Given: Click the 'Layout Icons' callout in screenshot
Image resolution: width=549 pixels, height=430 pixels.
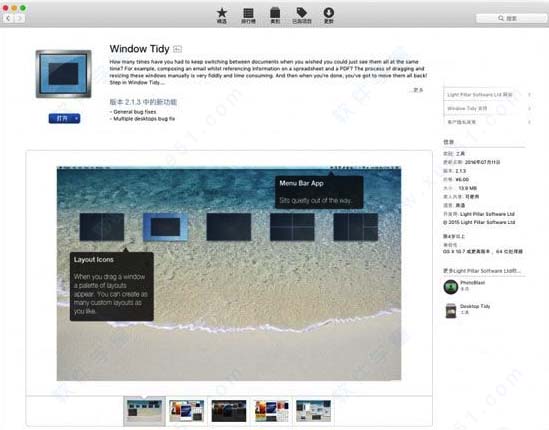Looking at the screenshot, I should coord(112,286).
